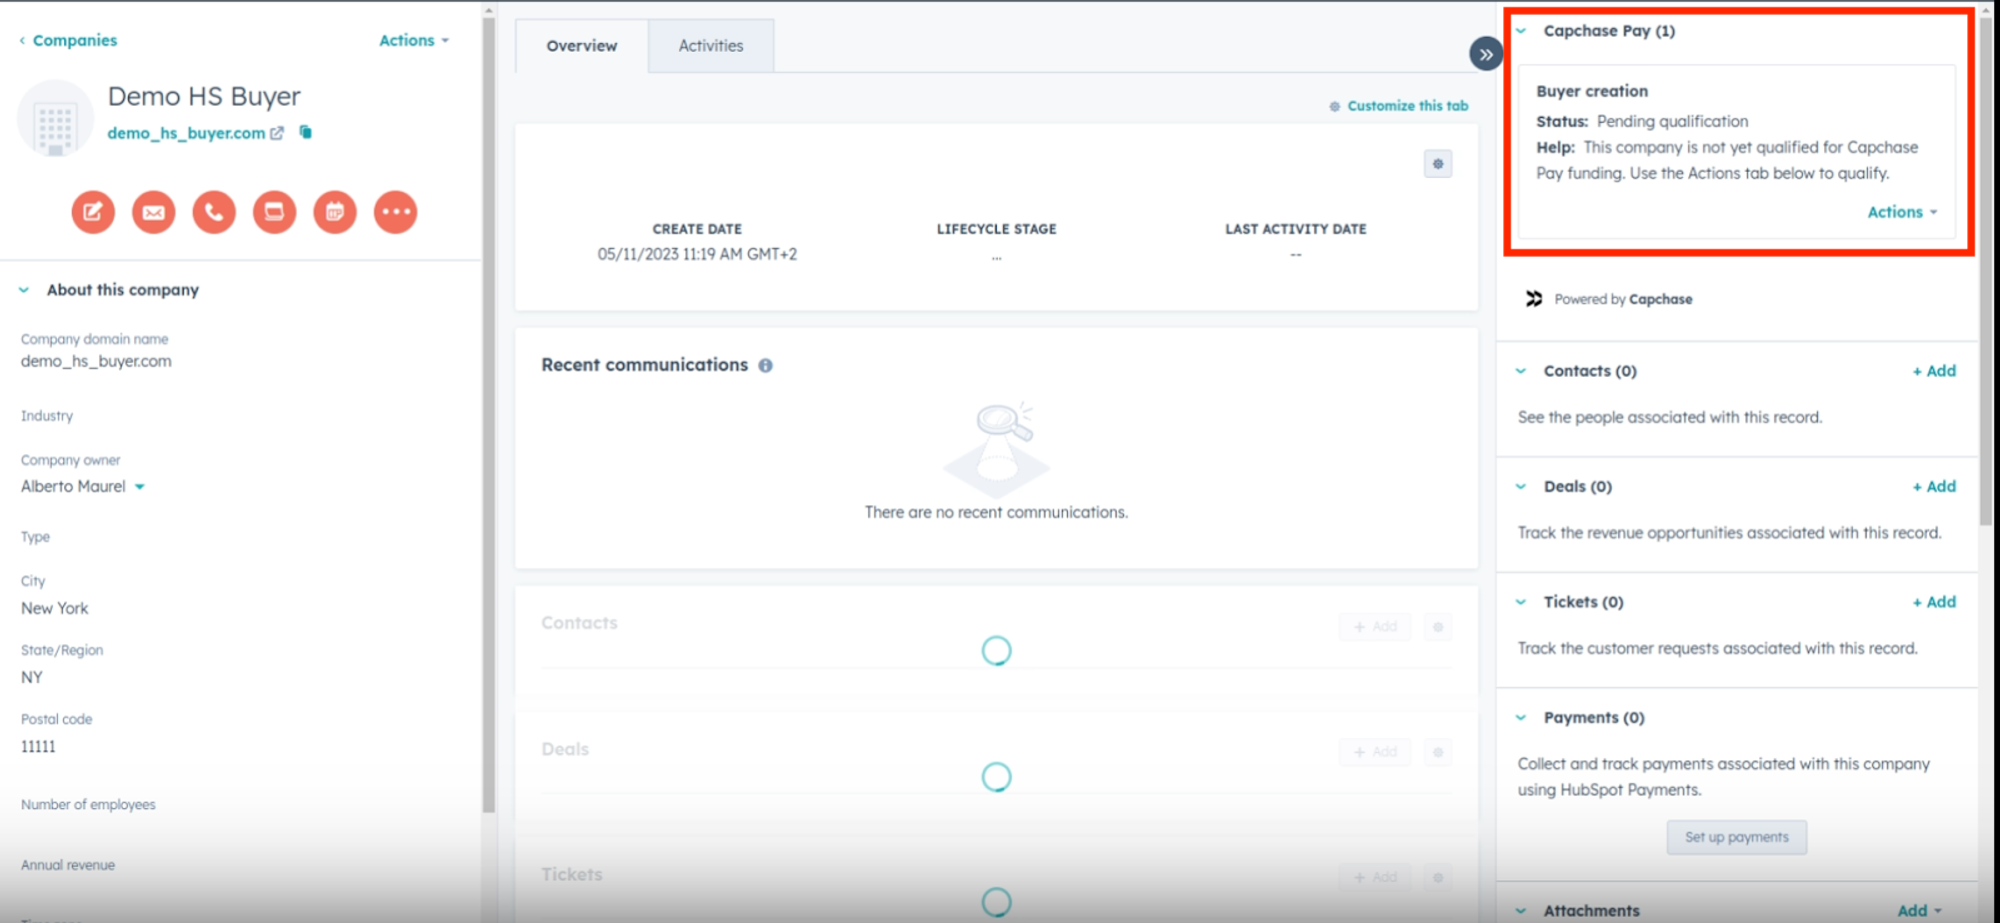Click the Powered by Capchase link

1623,299
